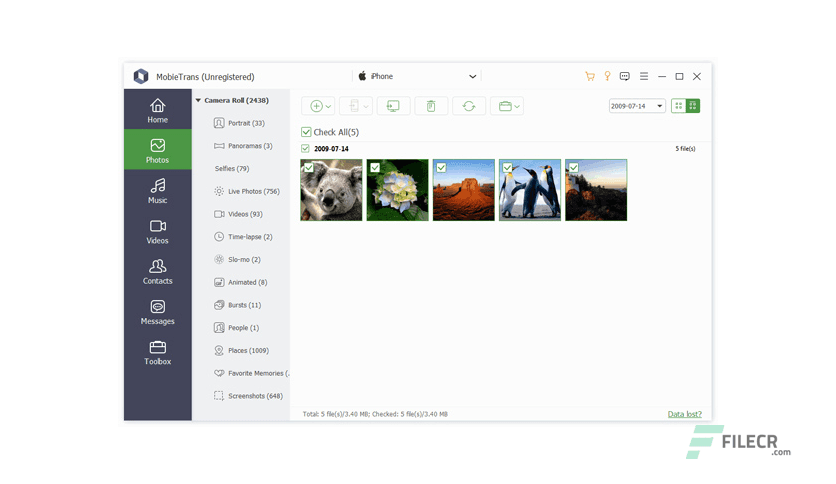Viewport: 836px width, 484px height.
Task: Uncheck the koala photo checkbox
Action: point(309,167)
